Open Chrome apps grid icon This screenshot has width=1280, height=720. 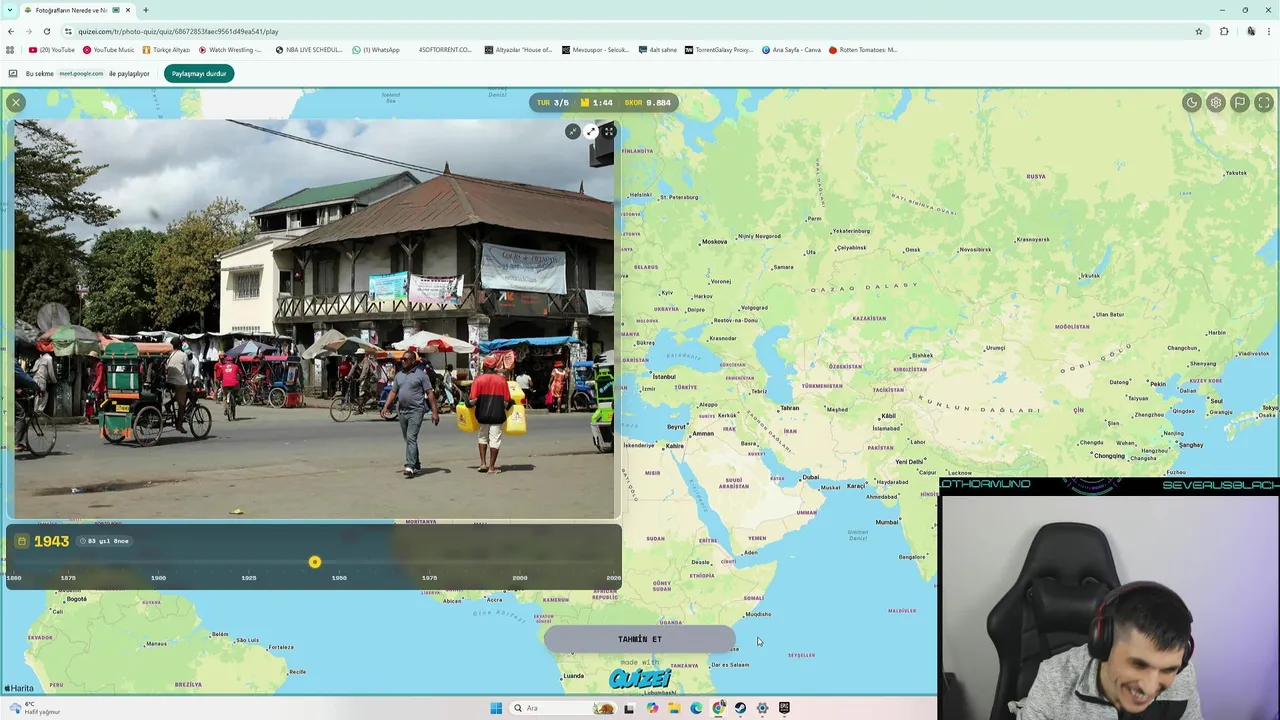point(10,49)
